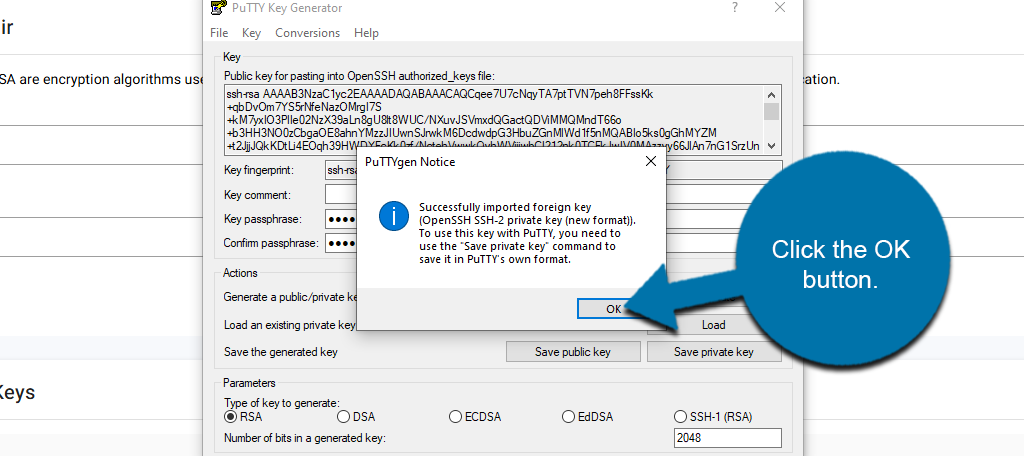Select the RSA key type

pos(231,416)
